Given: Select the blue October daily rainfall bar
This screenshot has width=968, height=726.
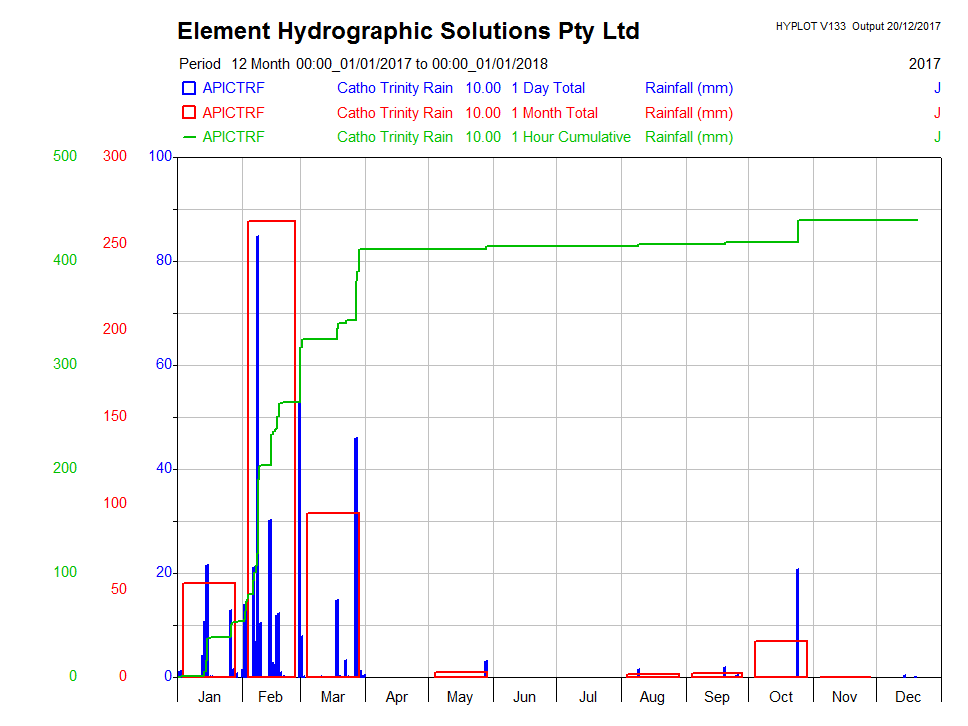Looking at the screenshot, I should pyautogui.click(x=797, y=620).
